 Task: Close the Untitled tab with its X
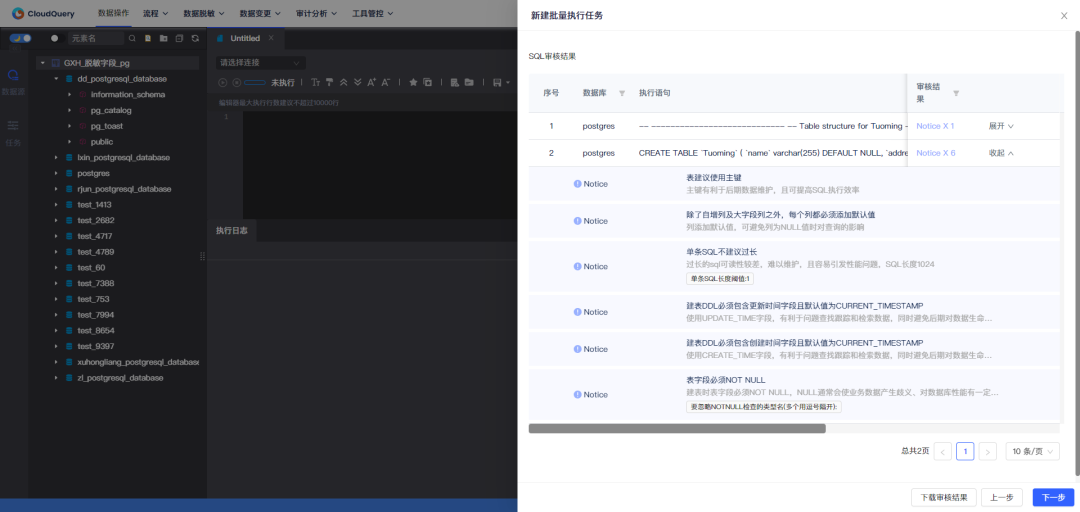click(271, 38)
